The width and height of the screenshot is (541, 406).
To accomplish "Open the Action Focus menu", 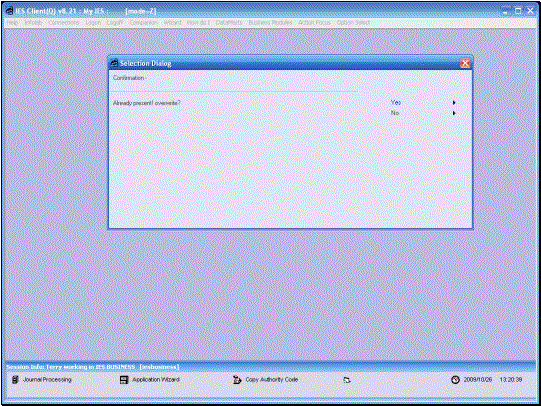I will pyautogui.click(x=314, y=22).
